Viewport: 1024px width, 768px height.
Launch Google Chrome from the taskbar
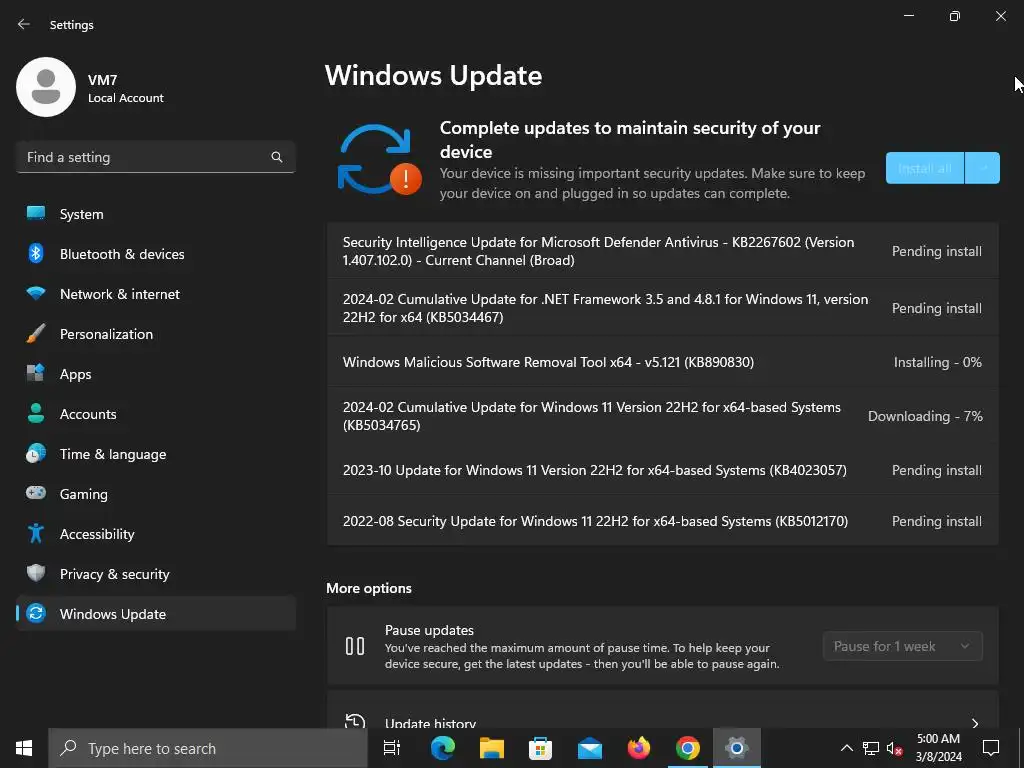click(x=688, y=748)
